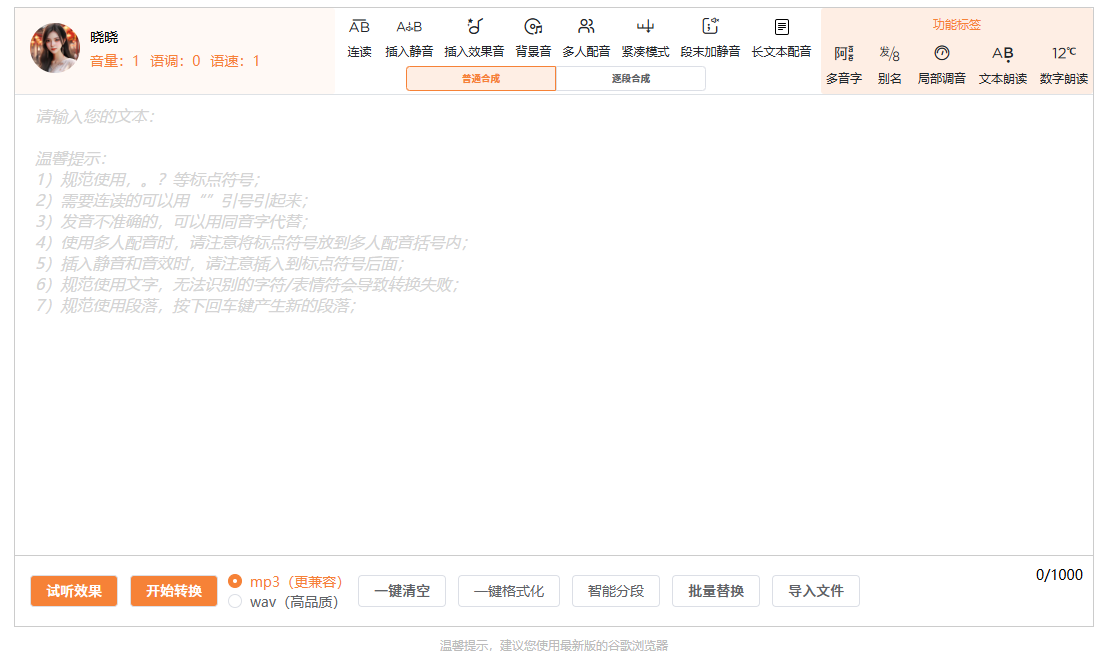Viewport: 1115px width, 669px height.
Task: Enable 紧凑模式 compact mode
Action: (x=644, y=40)
